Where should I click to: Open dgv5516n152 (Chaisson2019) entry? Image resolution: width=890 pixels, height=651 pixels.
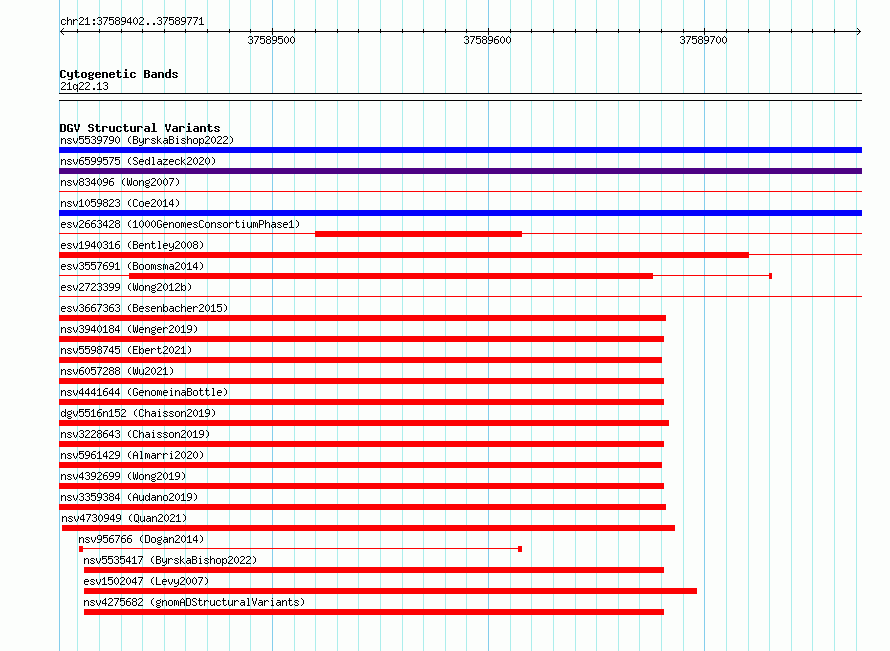coord(138,413)
